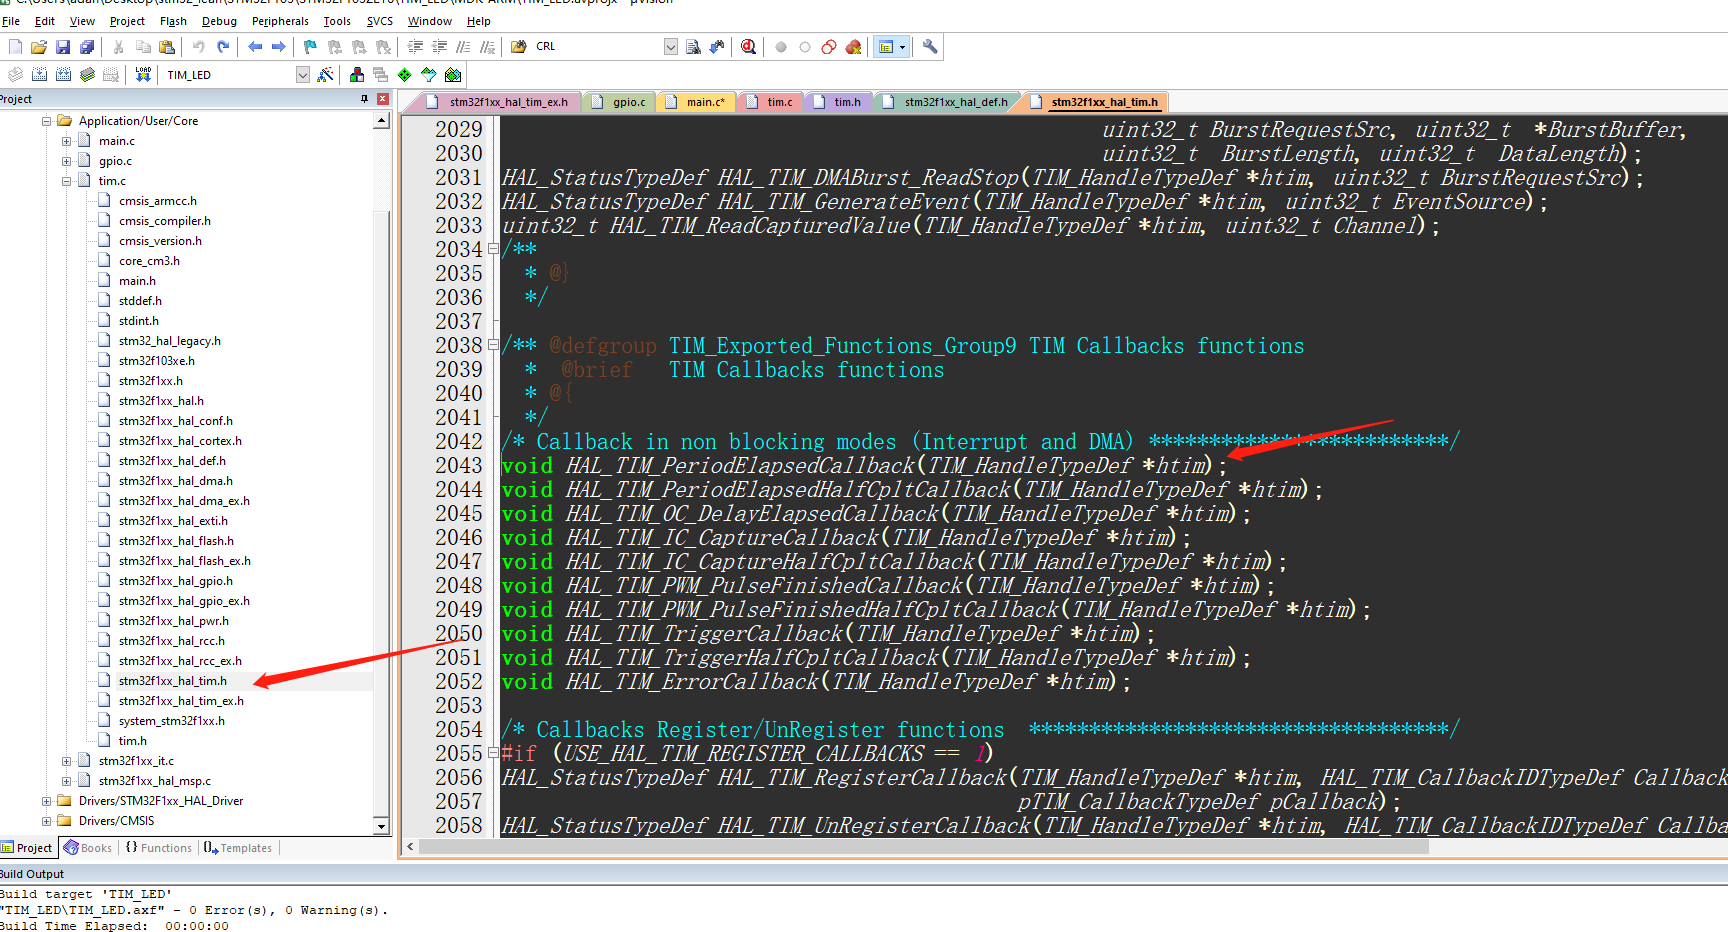Navigate backwards with the blue left arrow
The height and width of the screenshot is (932, 1728).
click(255, 47)
